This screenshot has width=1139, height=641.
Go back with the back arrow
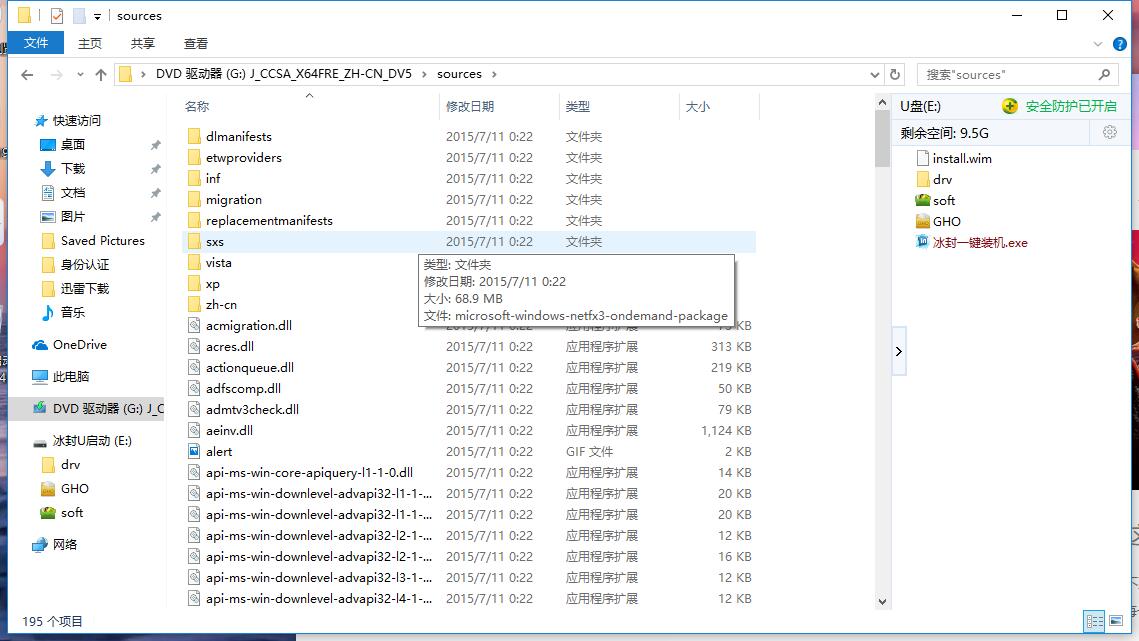click(27, 75)
